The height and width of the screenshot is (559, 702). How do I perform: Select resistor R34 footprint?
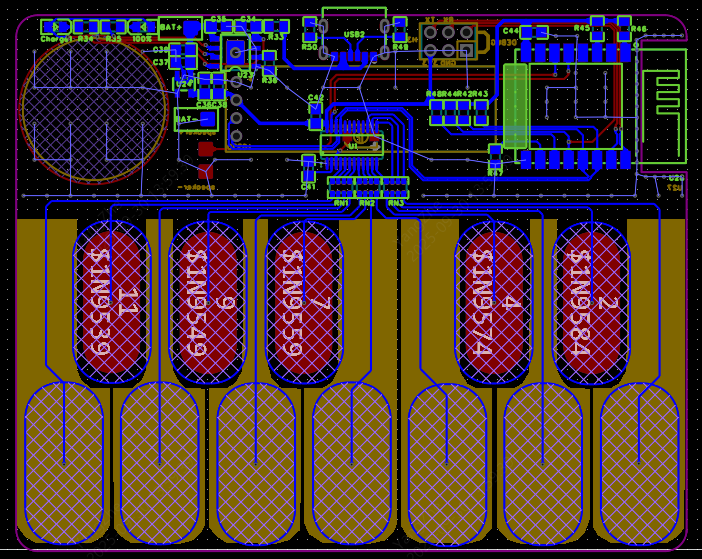tap(85, 27)
